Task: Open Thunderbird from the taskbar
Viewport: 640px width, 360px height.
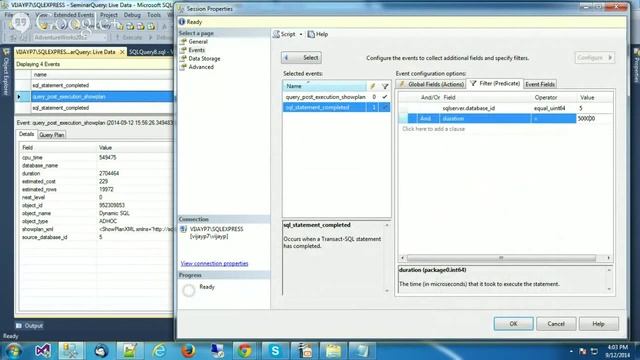Action: tap(100, 351)
